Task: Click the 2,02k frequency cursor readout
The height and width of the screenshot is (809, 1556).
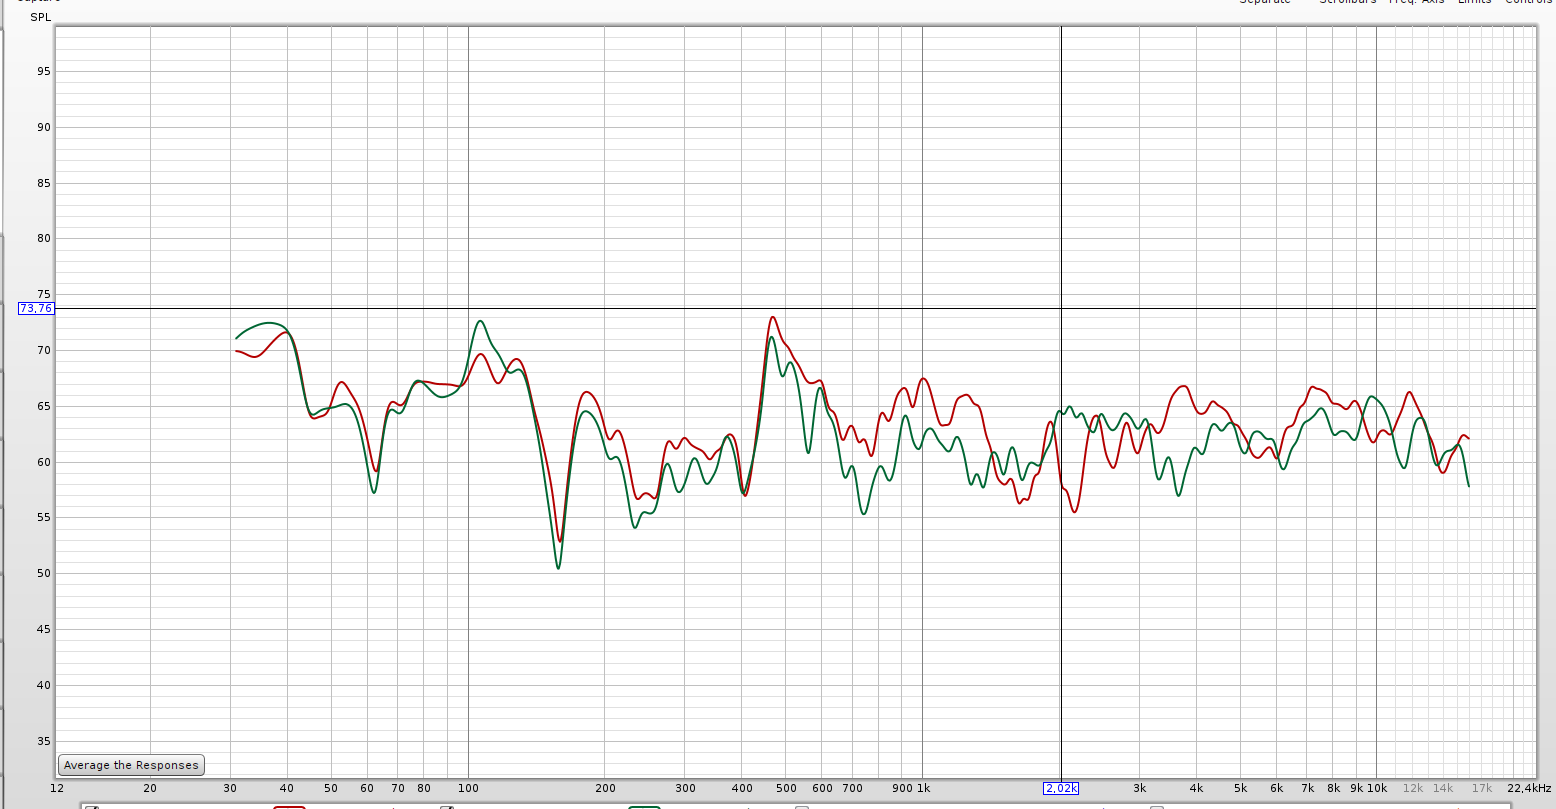Action: coord(1061,788)
